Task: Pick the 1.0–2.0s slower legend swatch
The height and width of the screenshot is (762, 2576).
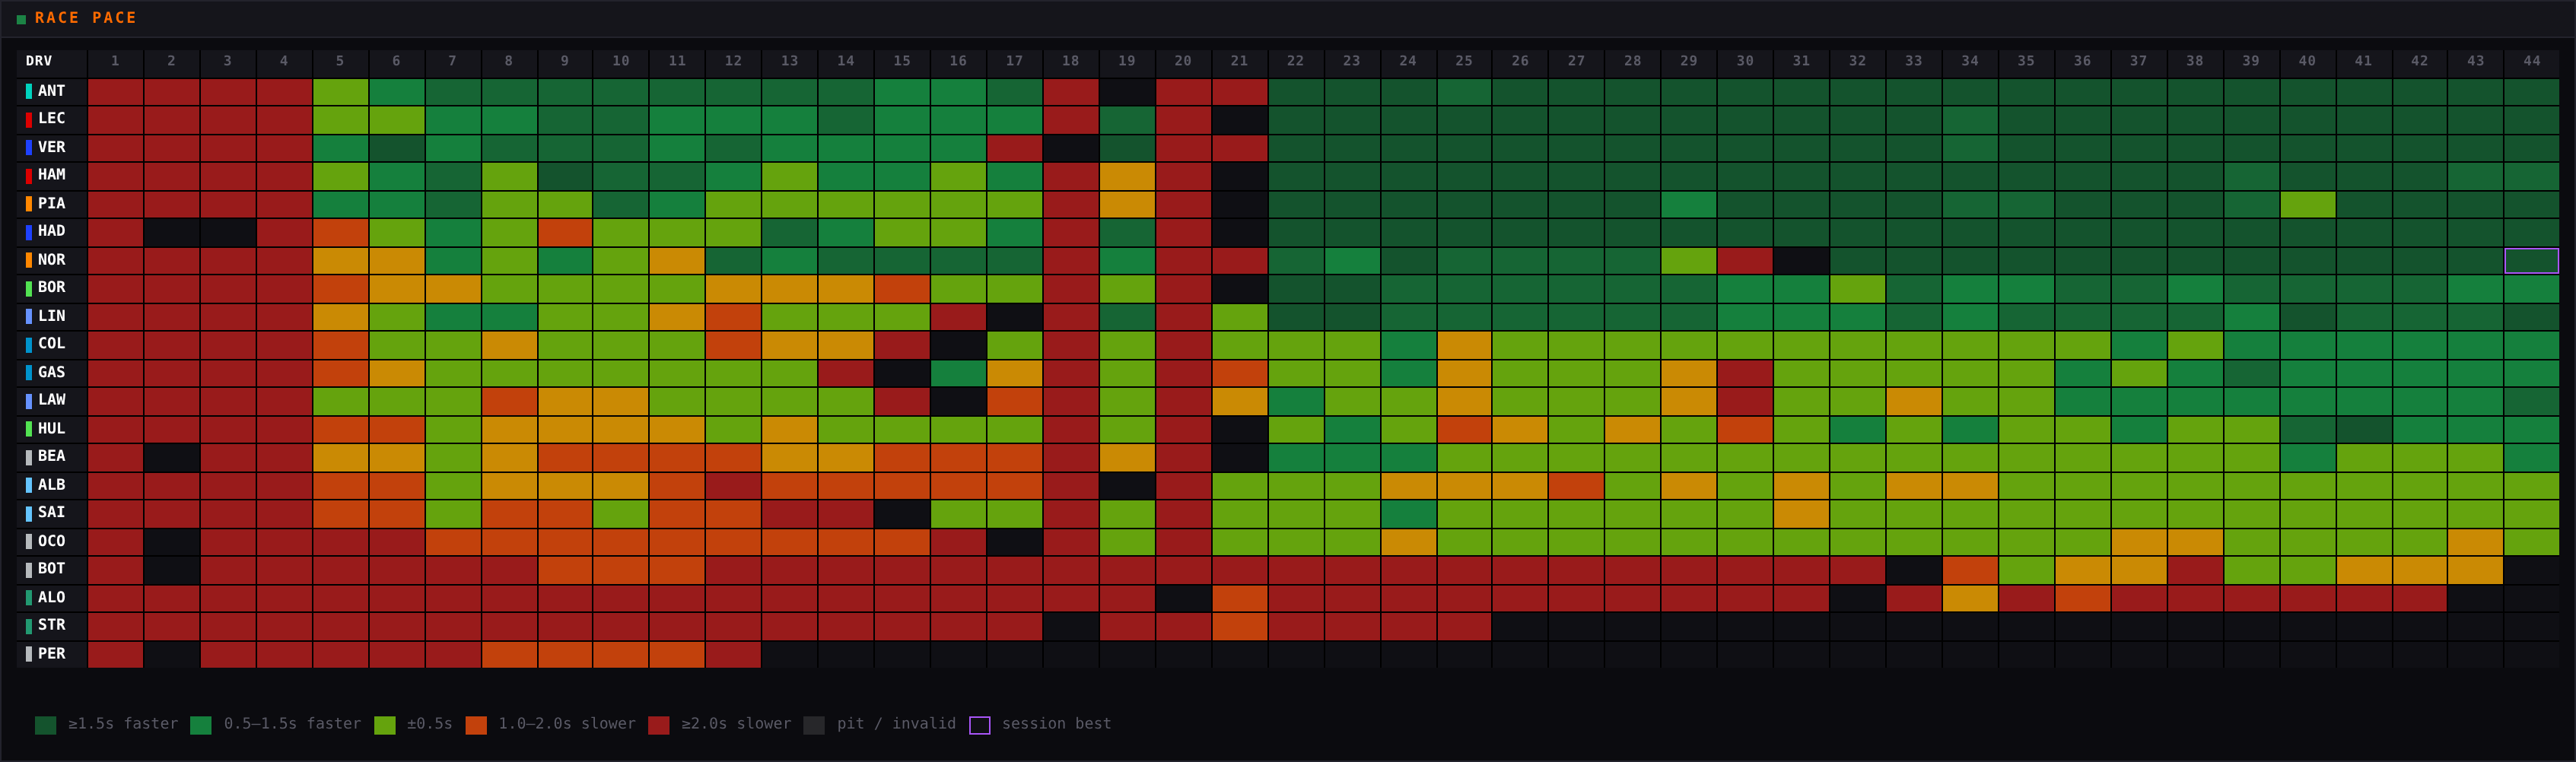Action: tap(476, 725)
